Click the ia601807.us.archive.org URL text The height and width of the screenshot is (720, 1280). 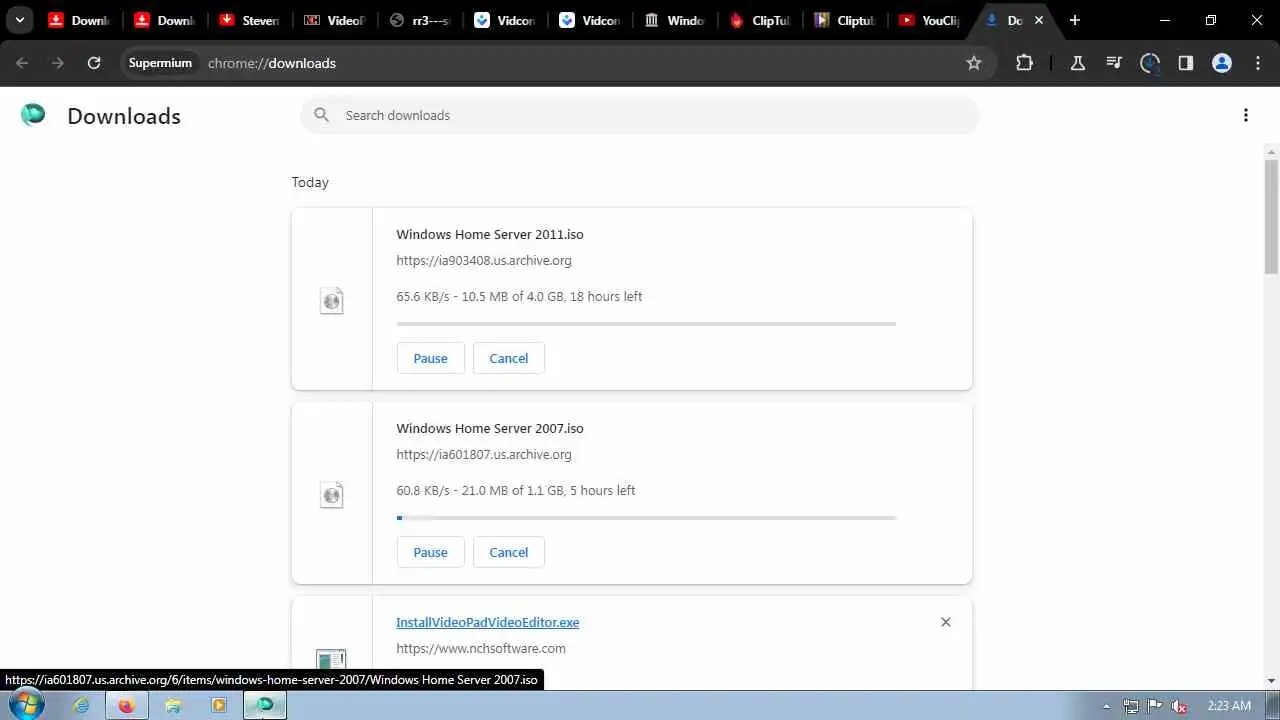tap(484, 454)
